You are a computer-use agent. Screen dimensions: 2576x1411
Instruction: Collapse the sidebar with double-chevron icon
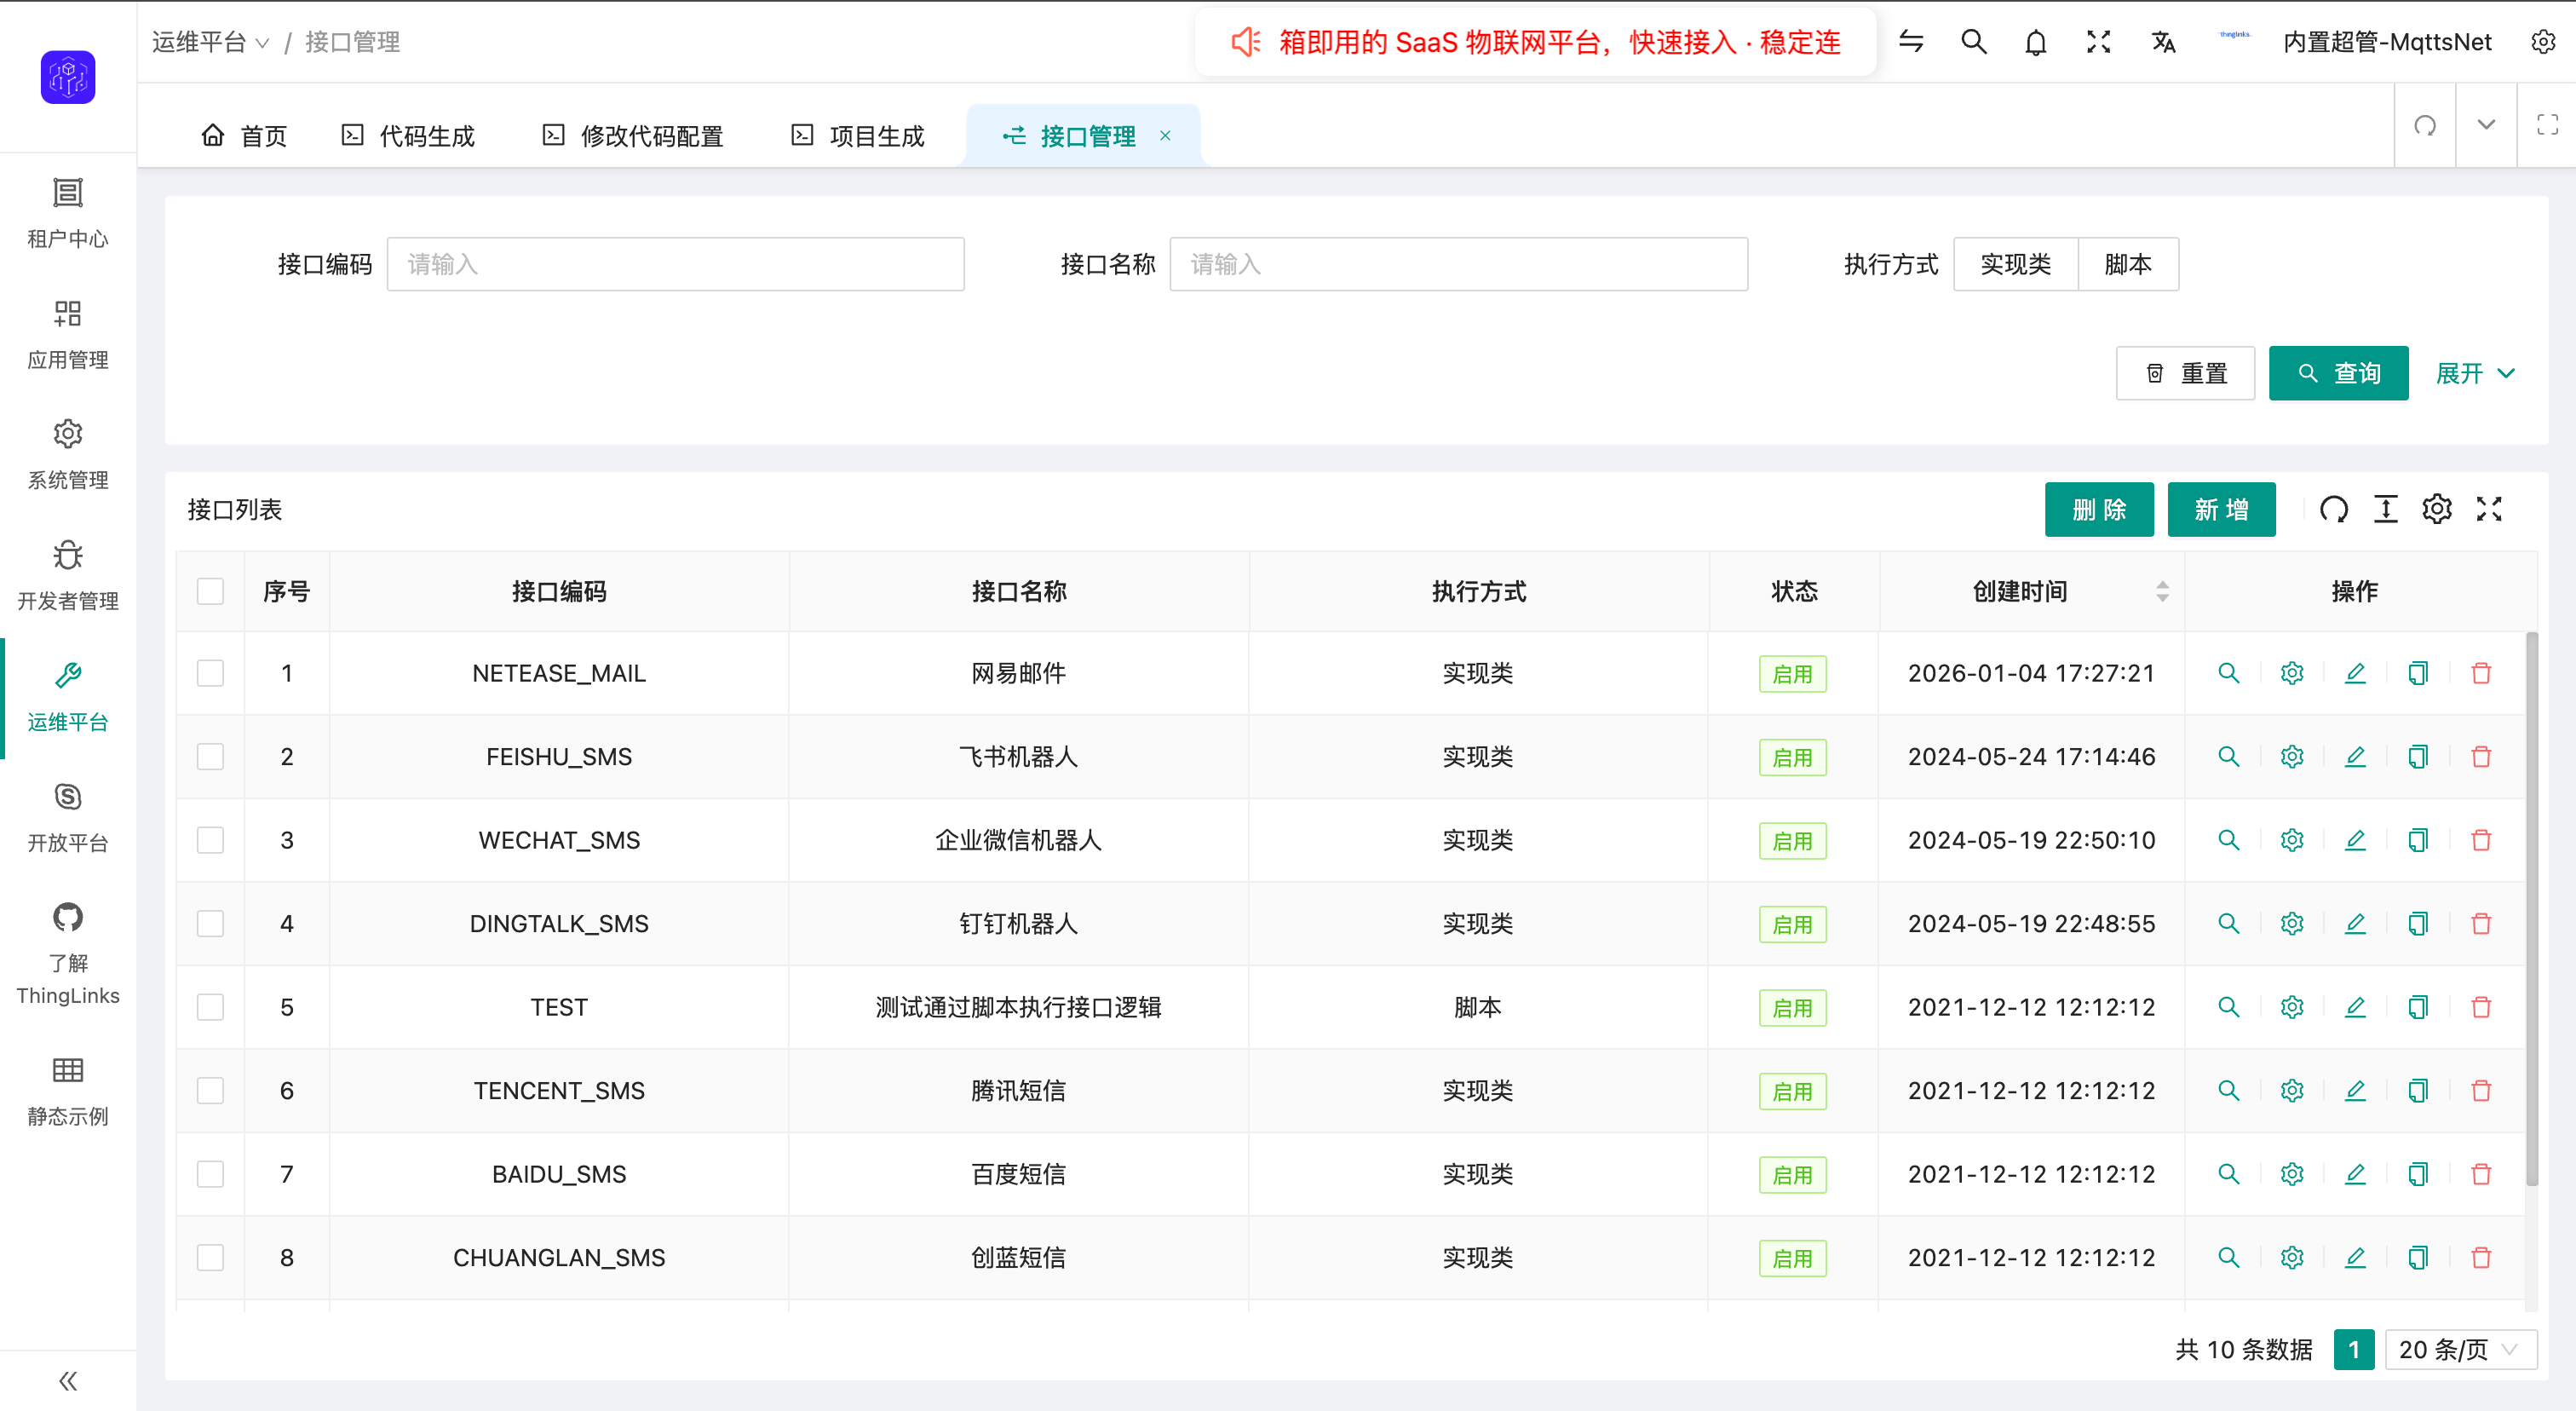[68, 1381]
